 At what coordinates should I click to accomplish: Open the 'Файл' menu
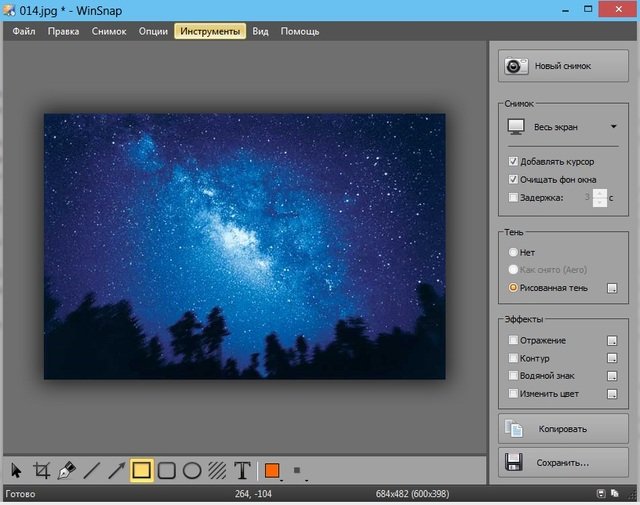coord(25,31)
